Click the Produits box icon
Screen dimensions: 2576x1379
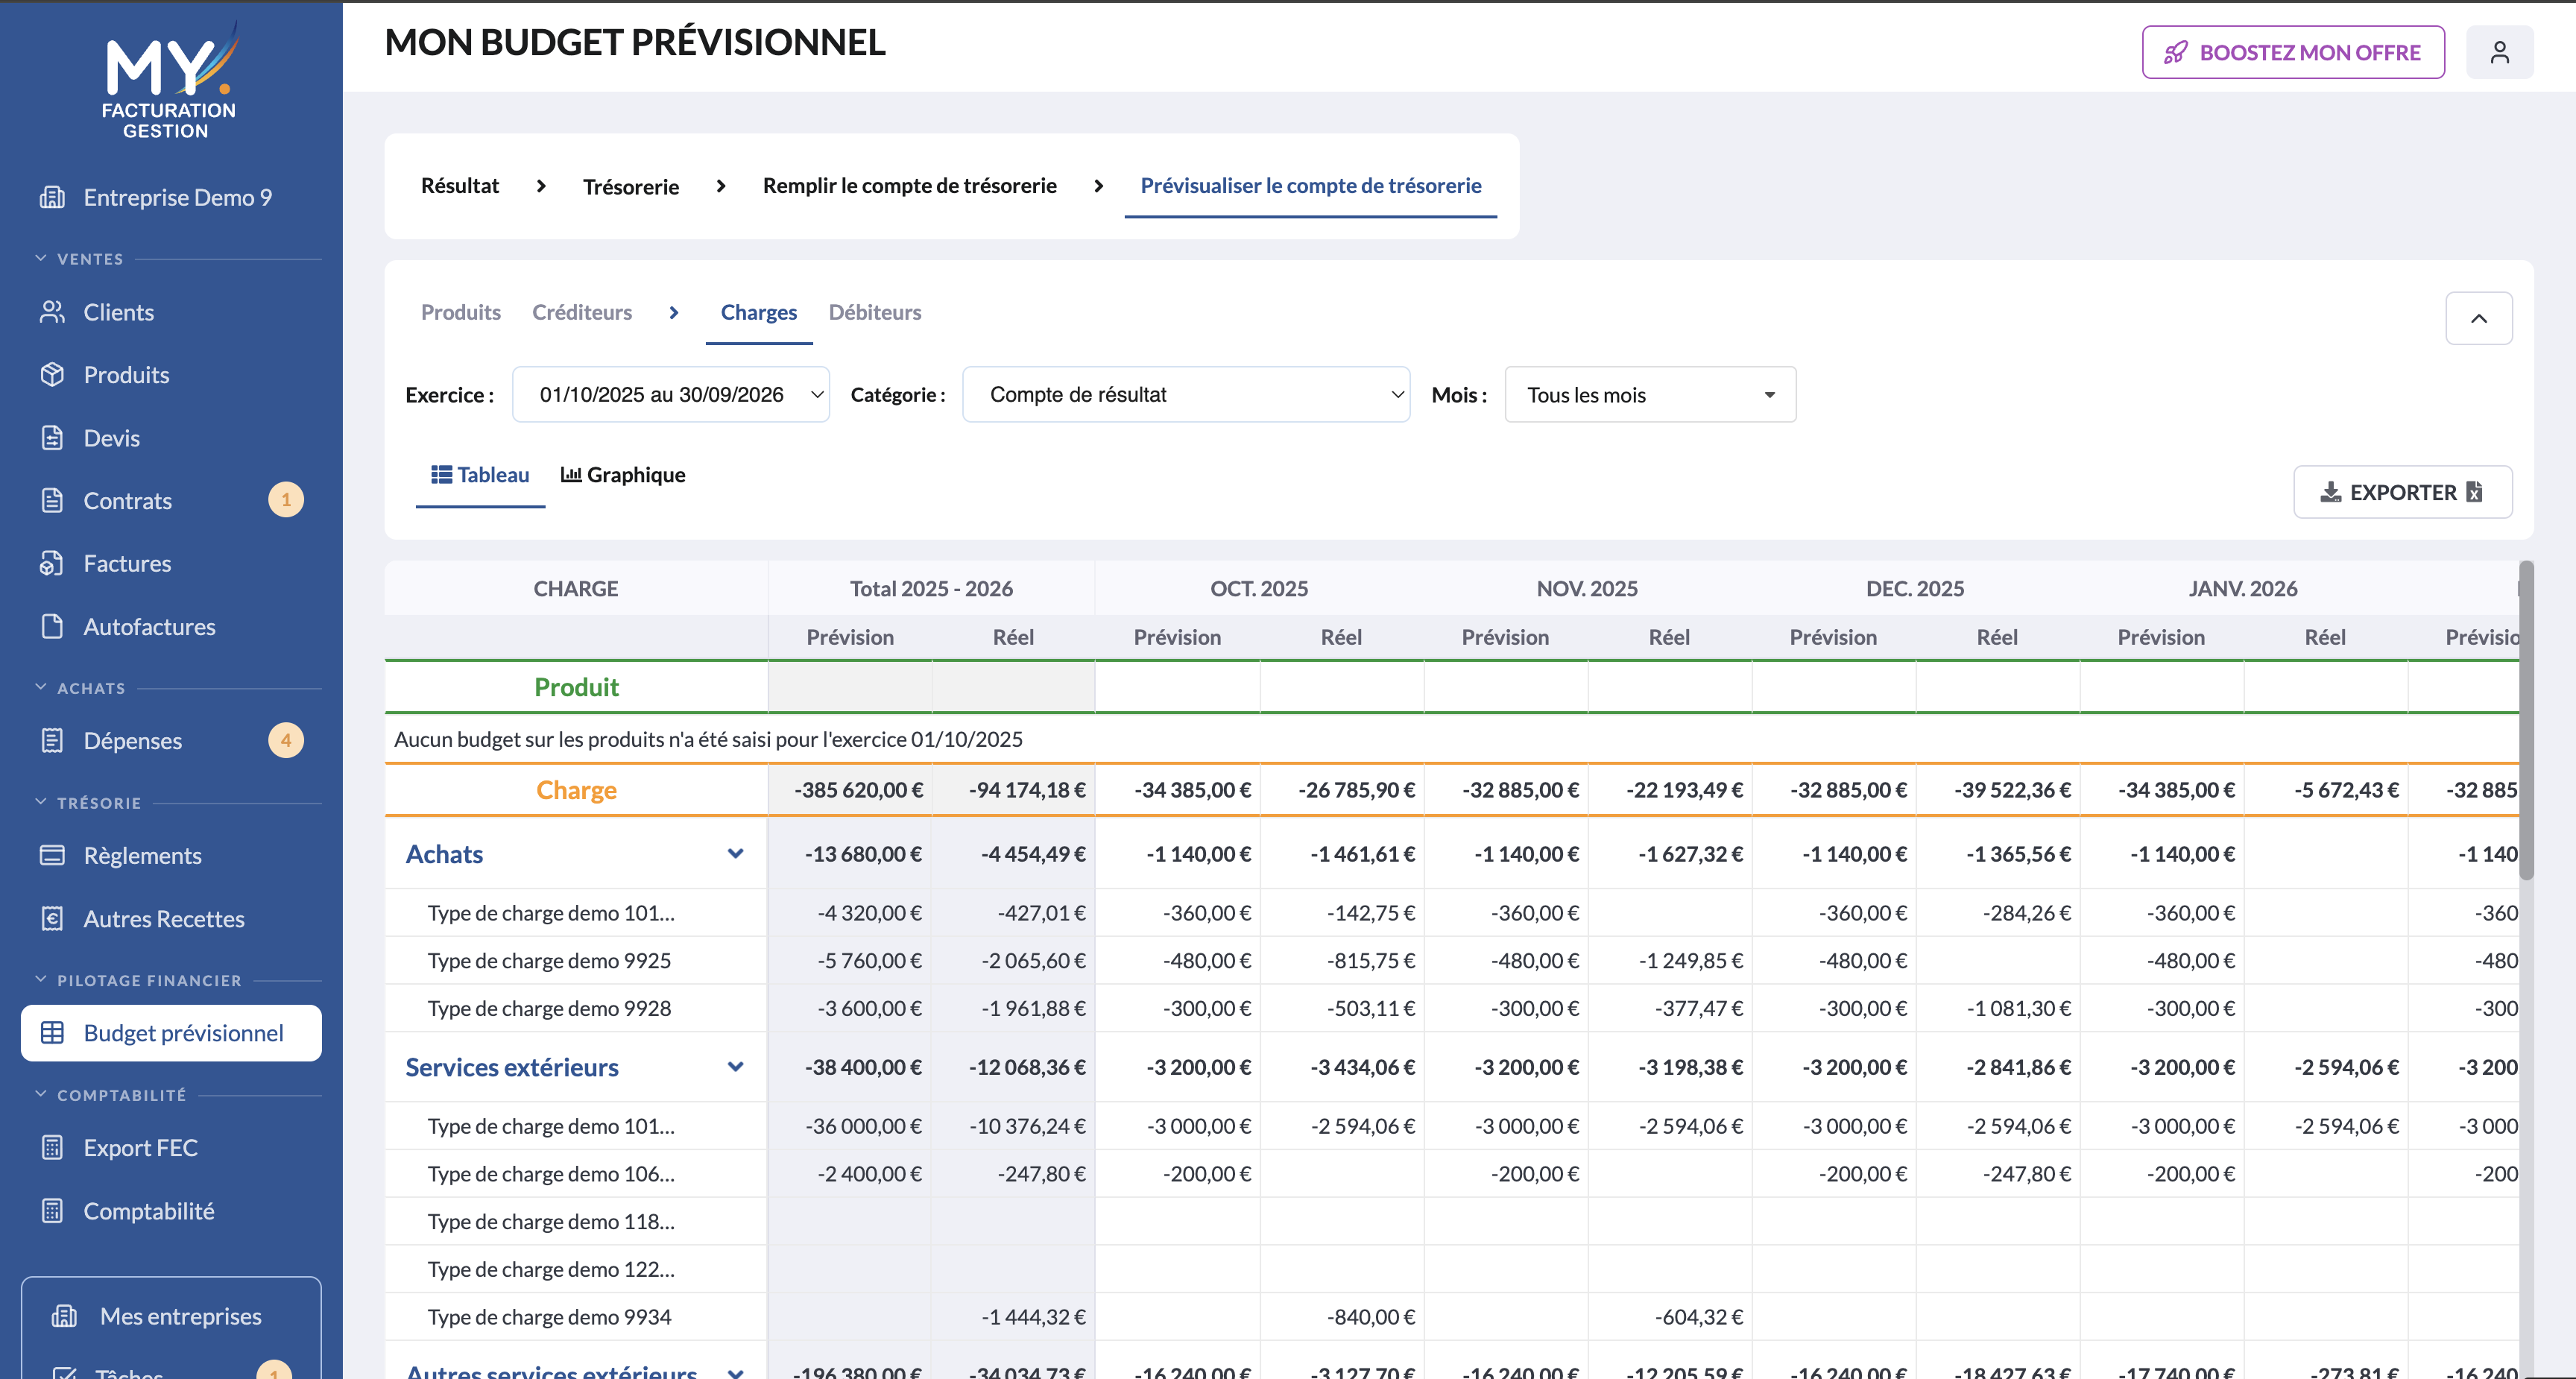pyautogui.click(x=52, y=374)
